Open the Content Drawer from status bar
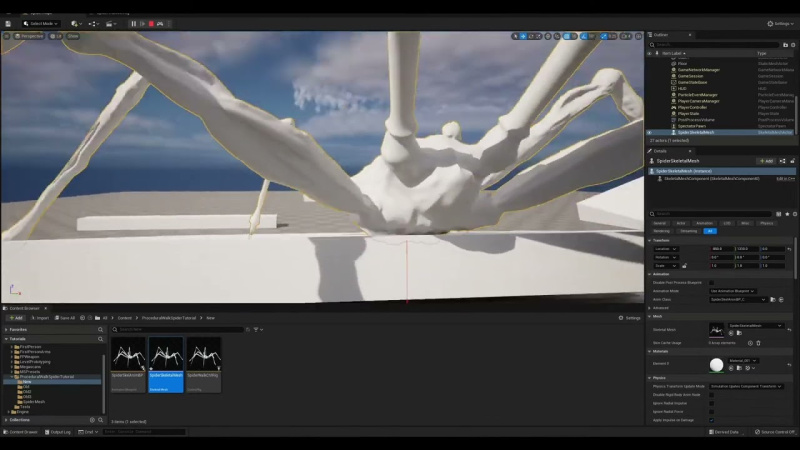 [x=21, y=432]
